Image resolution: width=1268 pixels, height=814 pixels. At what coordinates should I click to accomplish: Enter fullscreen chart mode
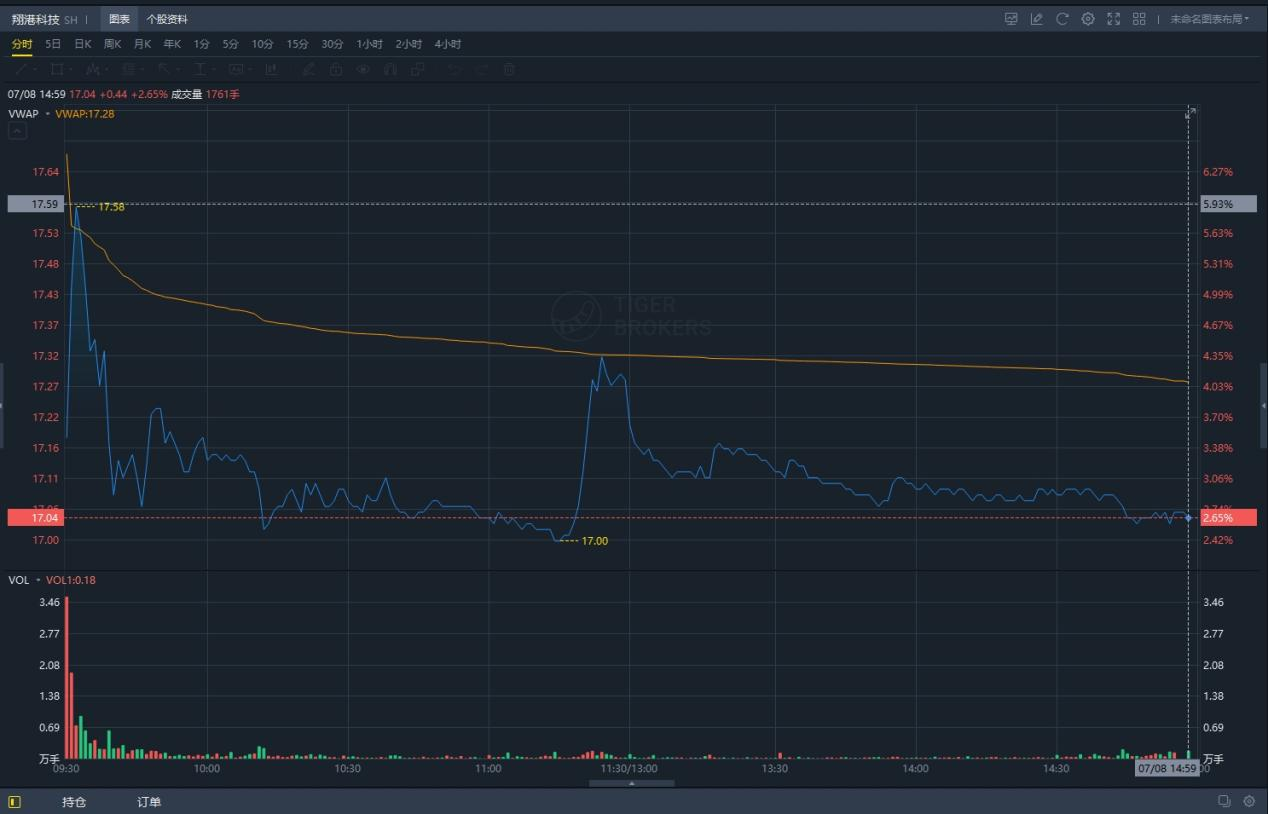tap(1113, 19)
